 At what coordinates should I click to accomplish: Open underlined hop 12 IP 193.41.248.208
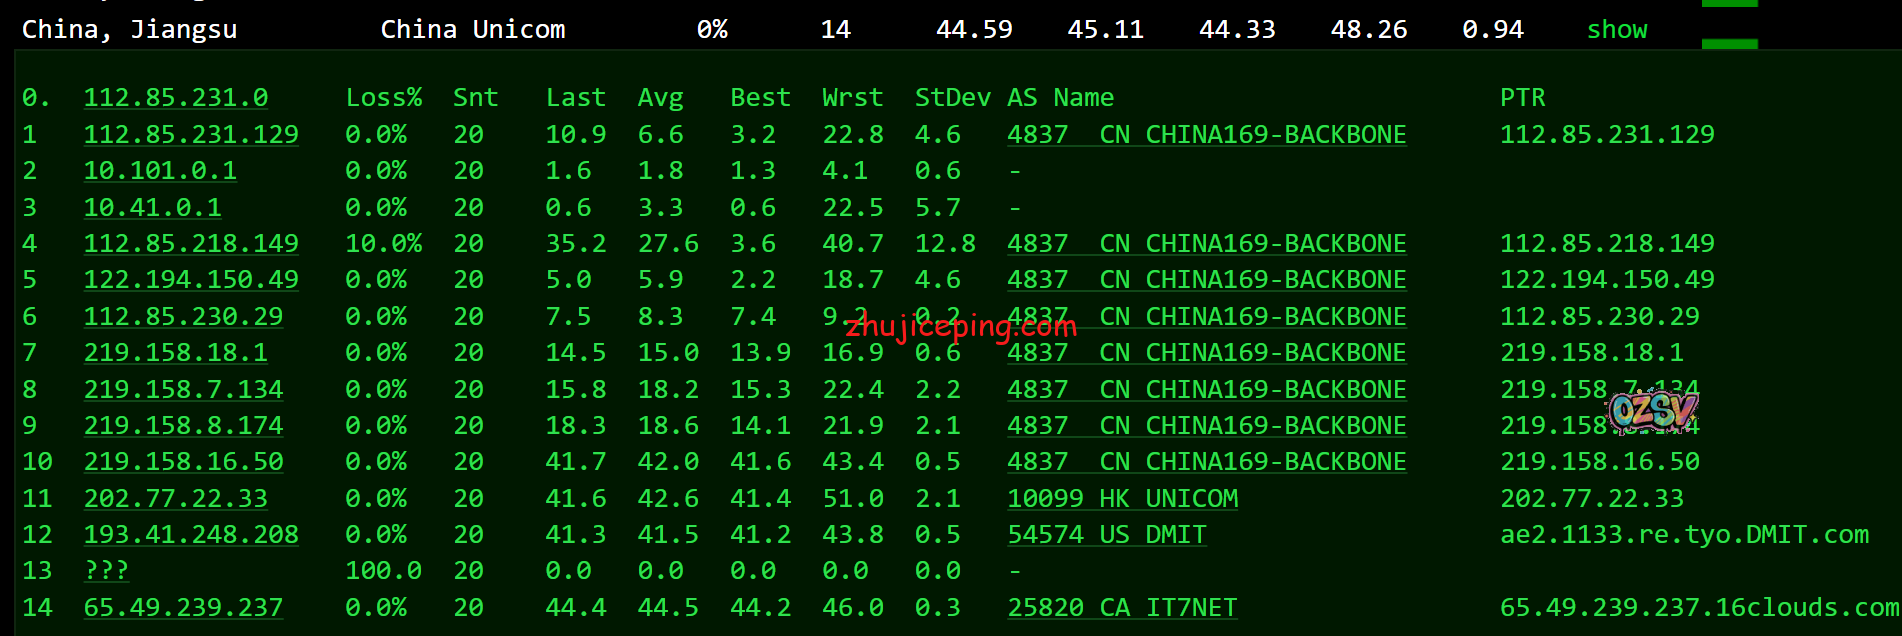(x=191, y=535)
